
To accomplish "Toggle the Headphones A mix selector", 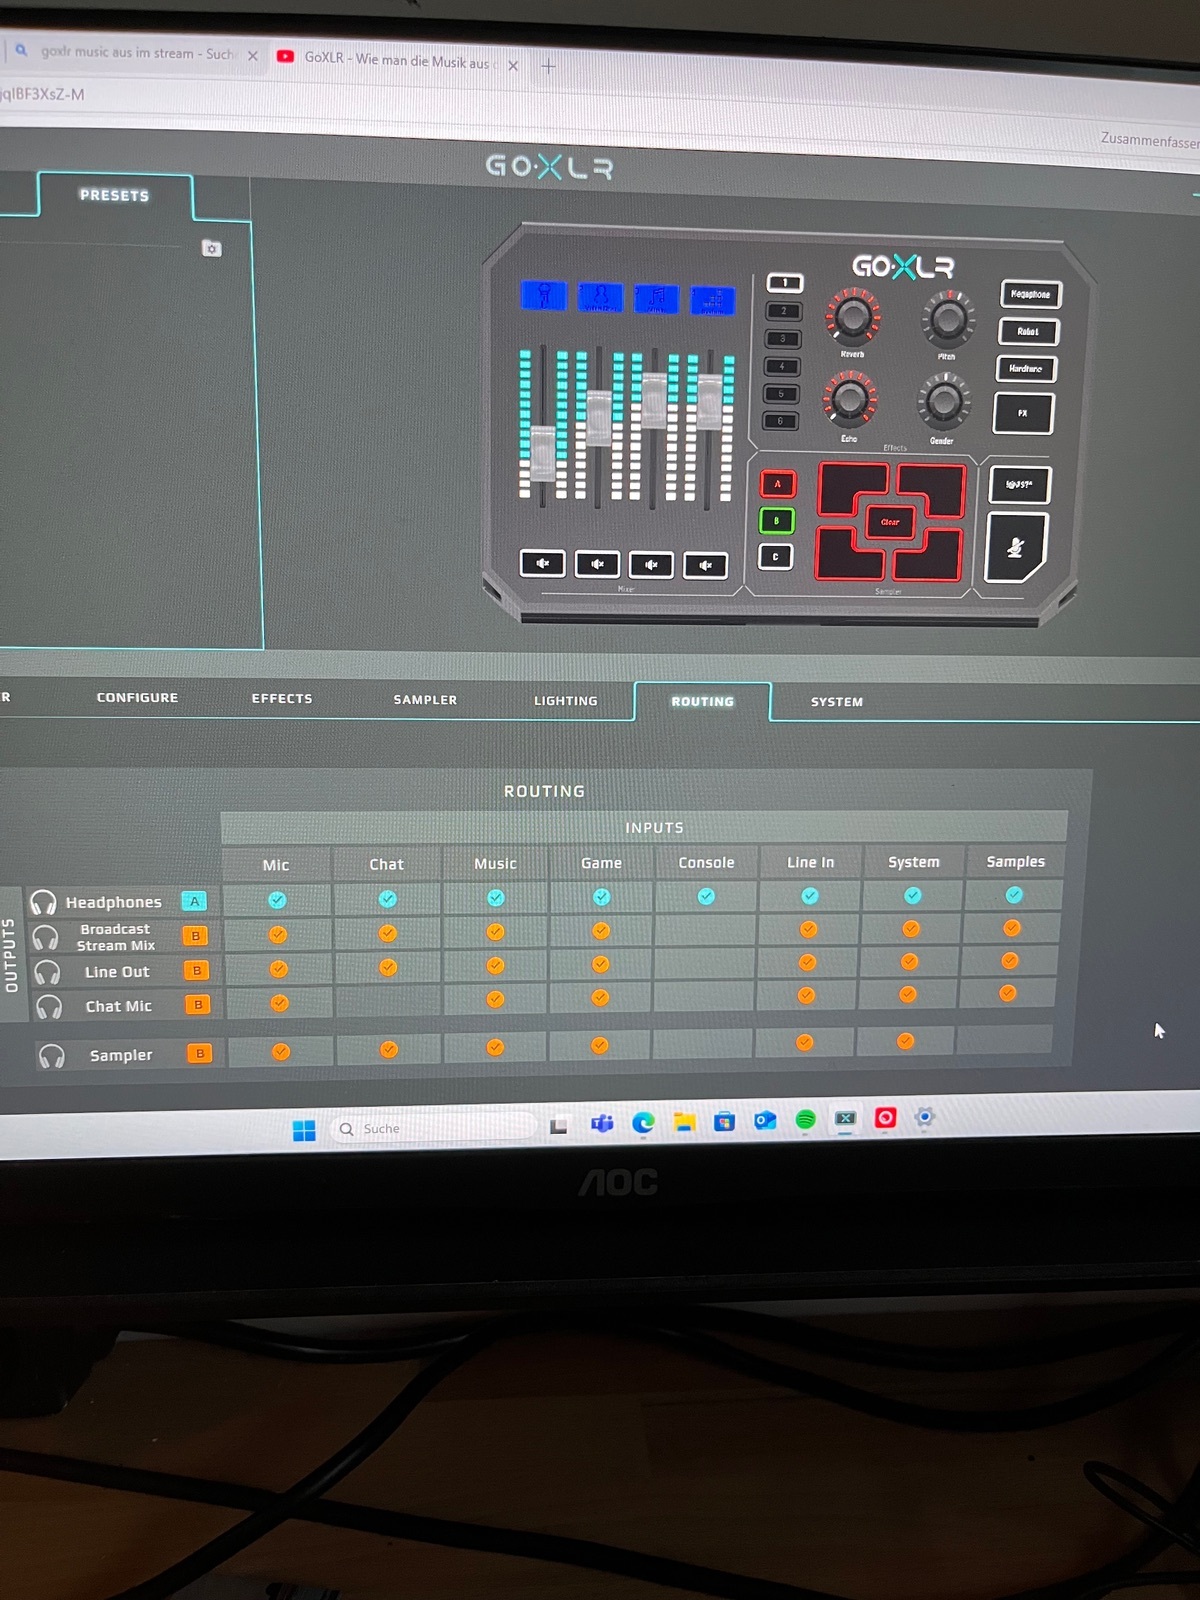I will (x=194, y=901).
